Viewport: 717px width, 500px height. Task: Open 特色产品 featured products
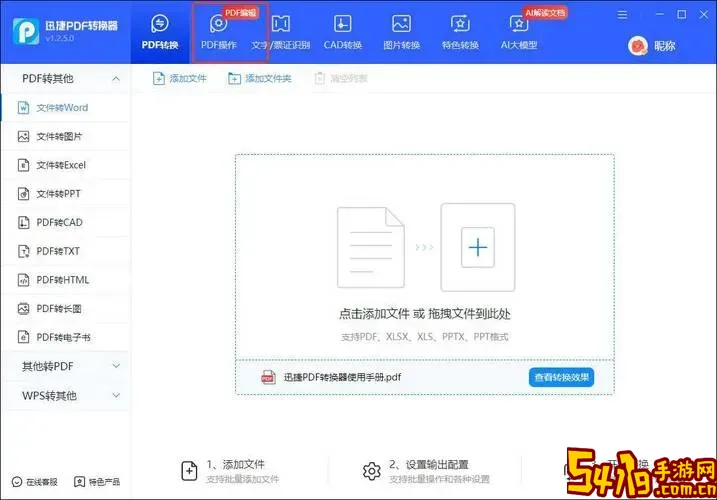pyautogui.click(x=97, y=482)
